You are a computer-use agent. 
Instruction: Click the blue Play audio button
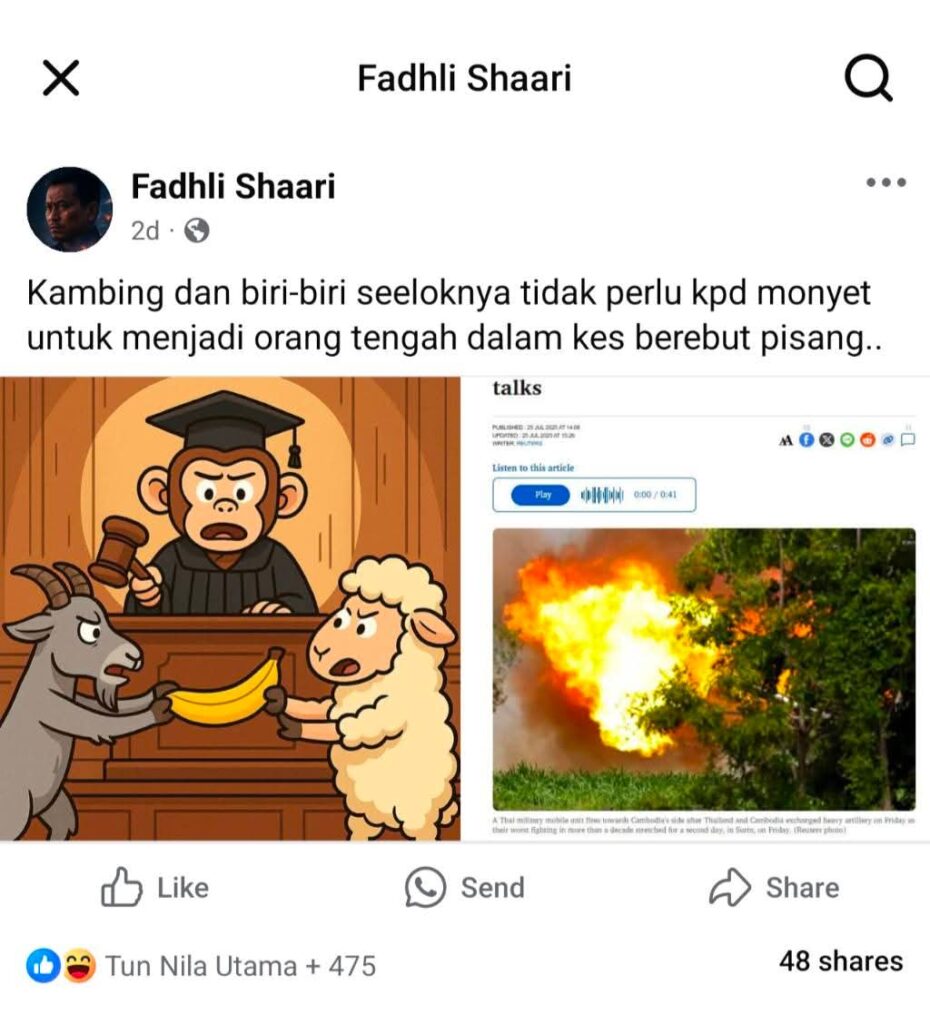coord(541,495)
